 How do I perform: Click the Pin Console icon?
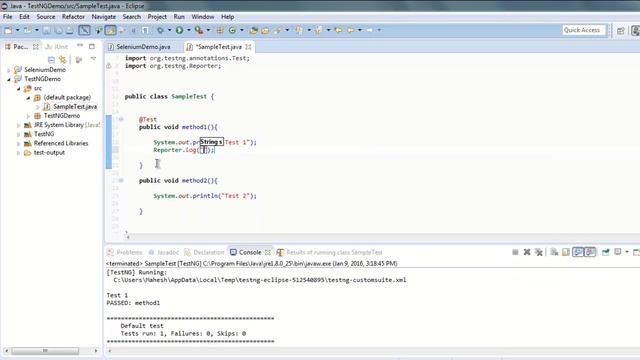[x=606, y=252]
